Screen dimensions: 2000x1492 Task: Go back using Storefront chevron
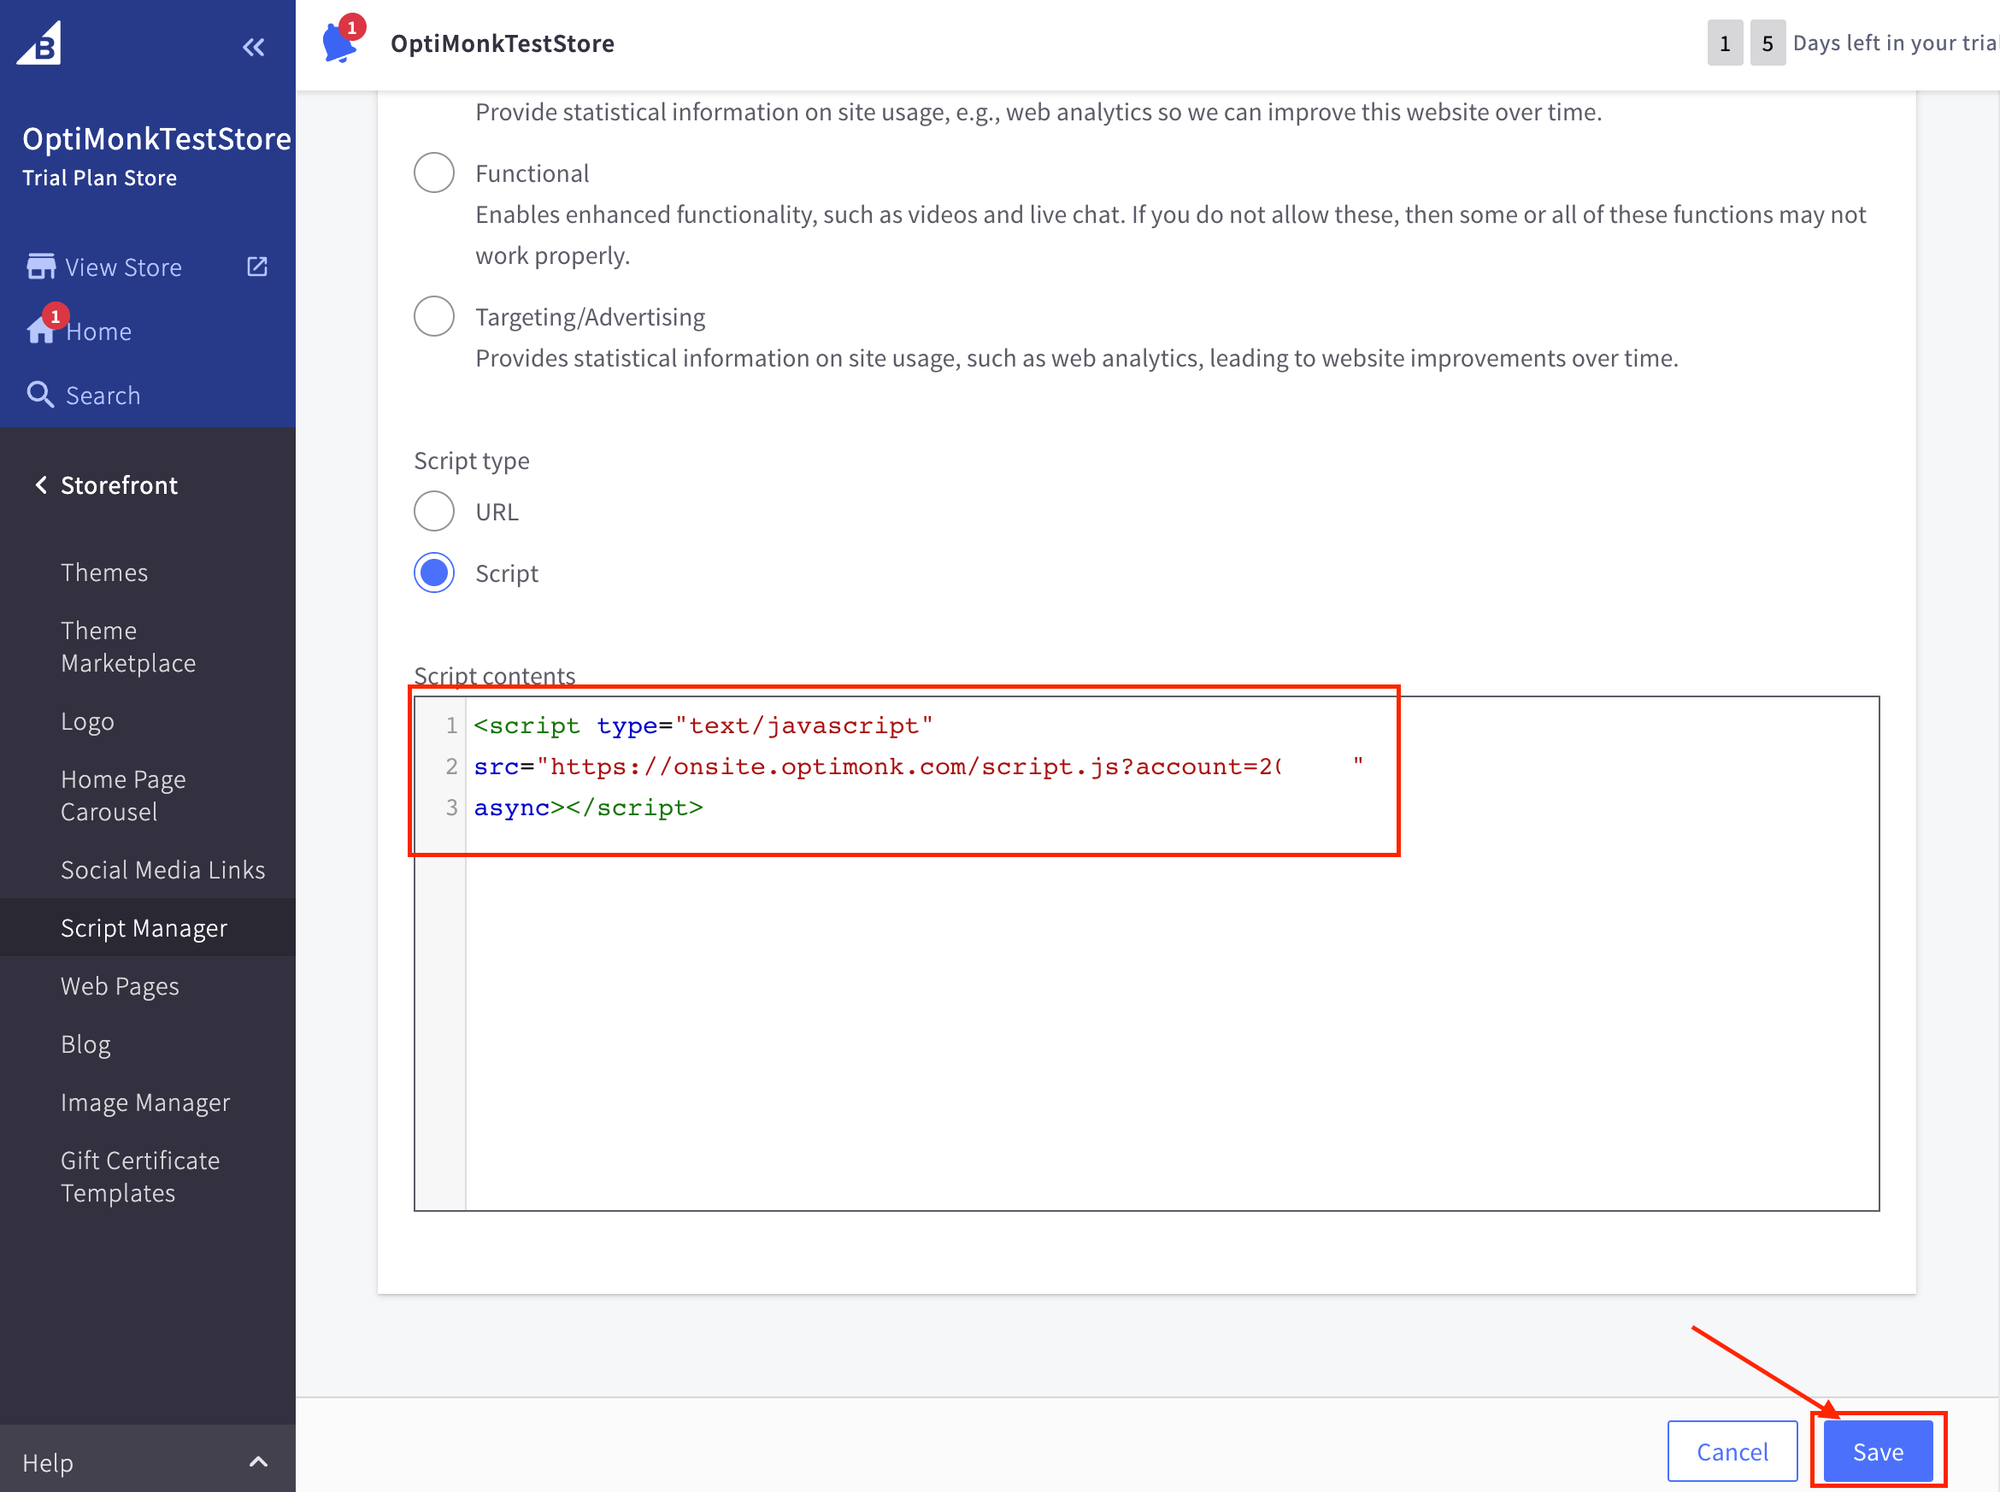click(x=41, y=485)
